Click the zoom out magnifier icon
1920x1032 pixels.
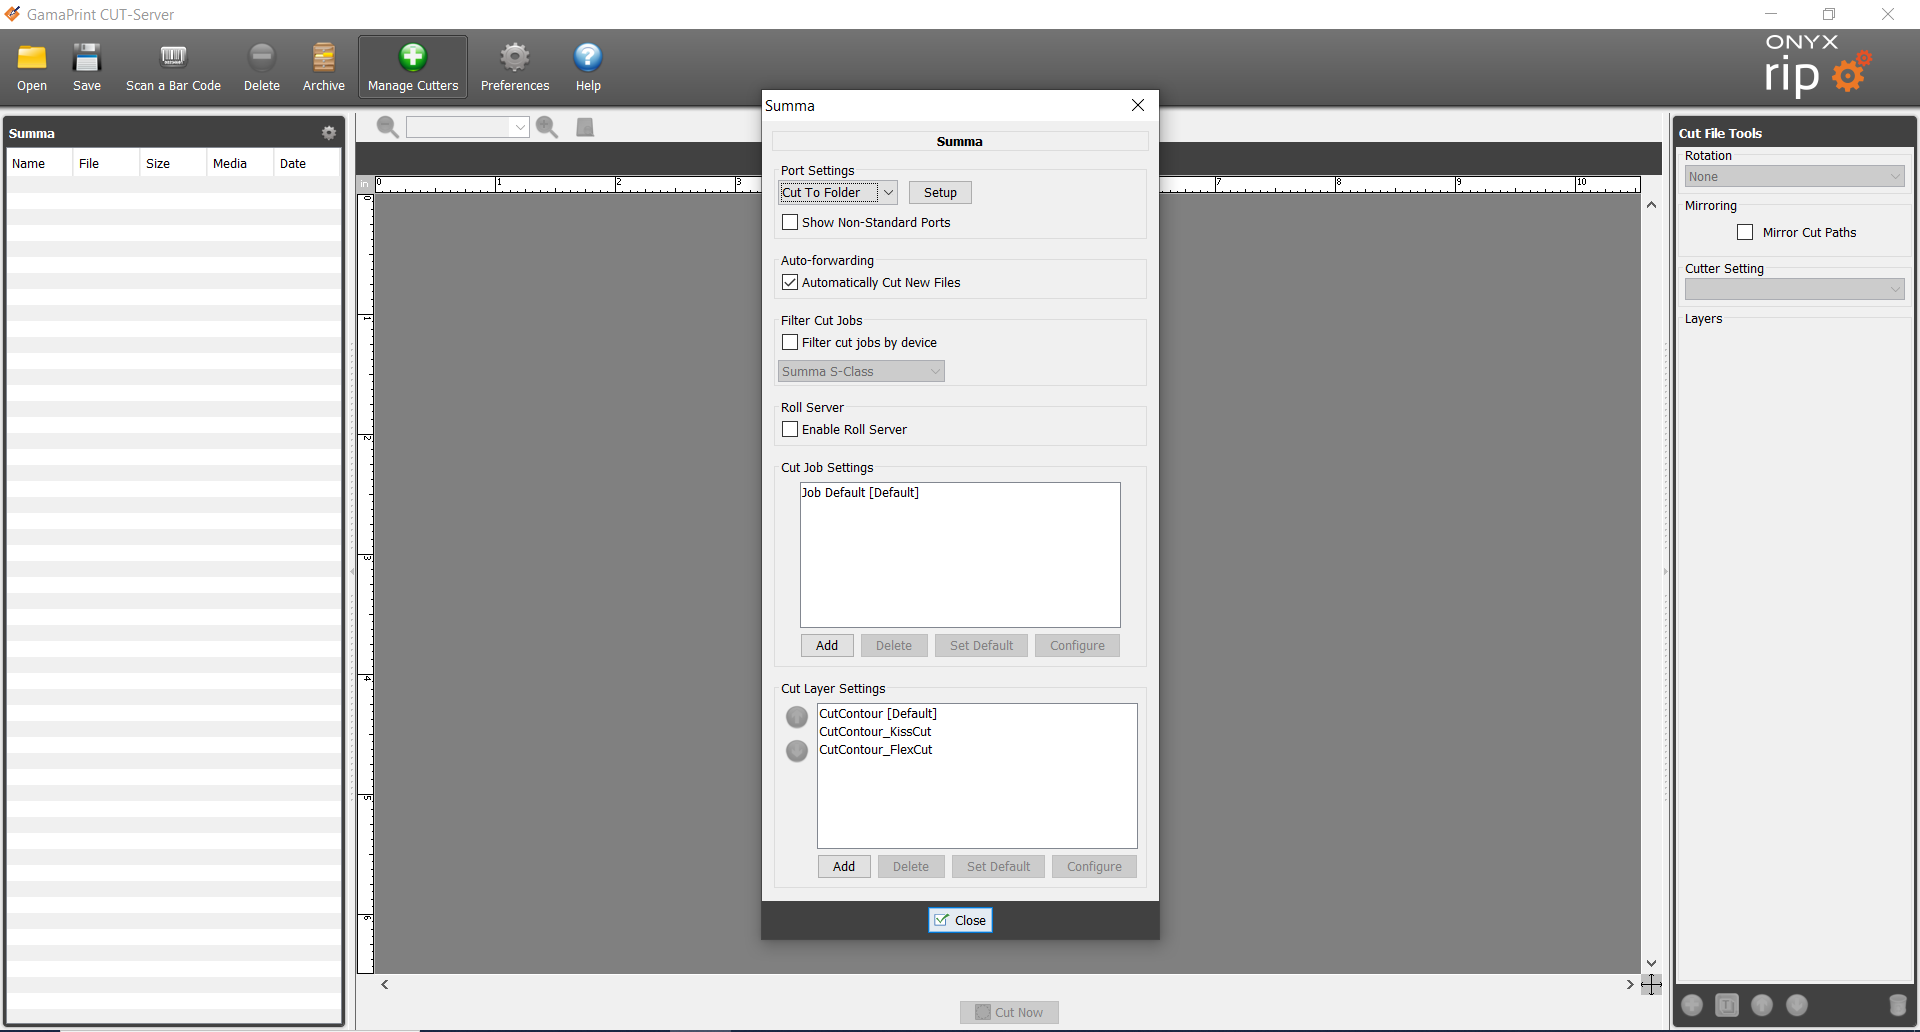point(388,127)
